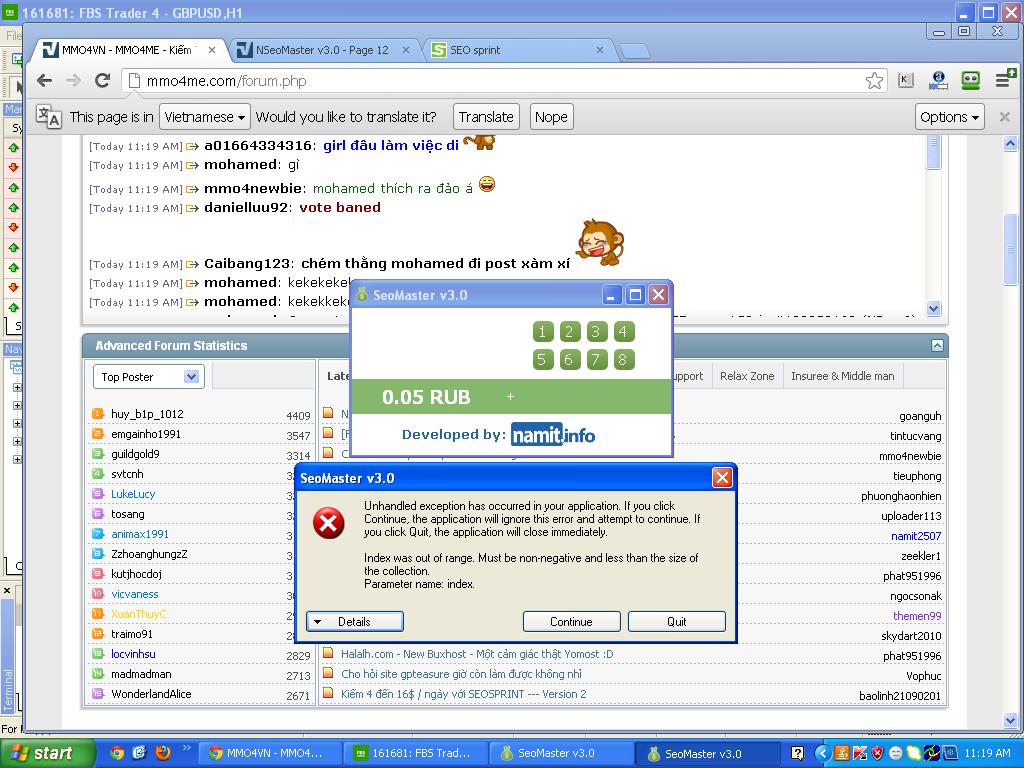Click the Firefox quick launch icon
Image resolution: width=1024 pixels, height=768 pixels.
coord(163,753)
